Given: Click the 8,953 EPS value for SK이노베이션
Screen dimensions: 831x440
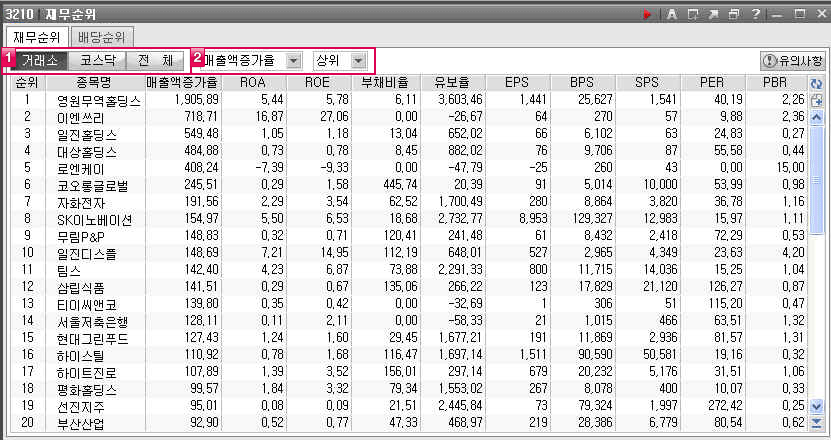Looking at the screenshot, I should click(532, 218).
